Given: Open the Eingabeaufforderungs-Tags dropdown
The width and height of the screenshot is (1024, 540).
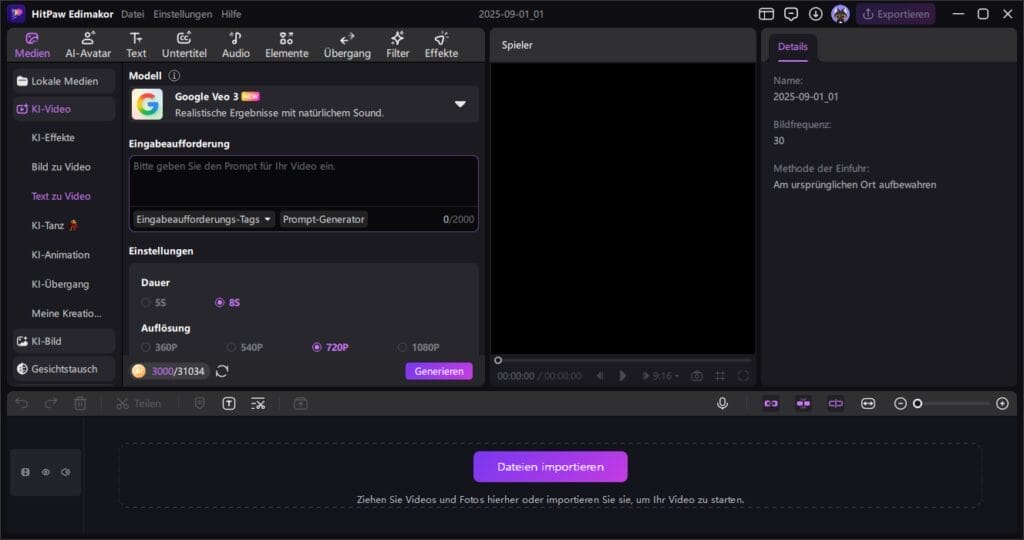Looking at the screenshot, I should pos(204,219).
